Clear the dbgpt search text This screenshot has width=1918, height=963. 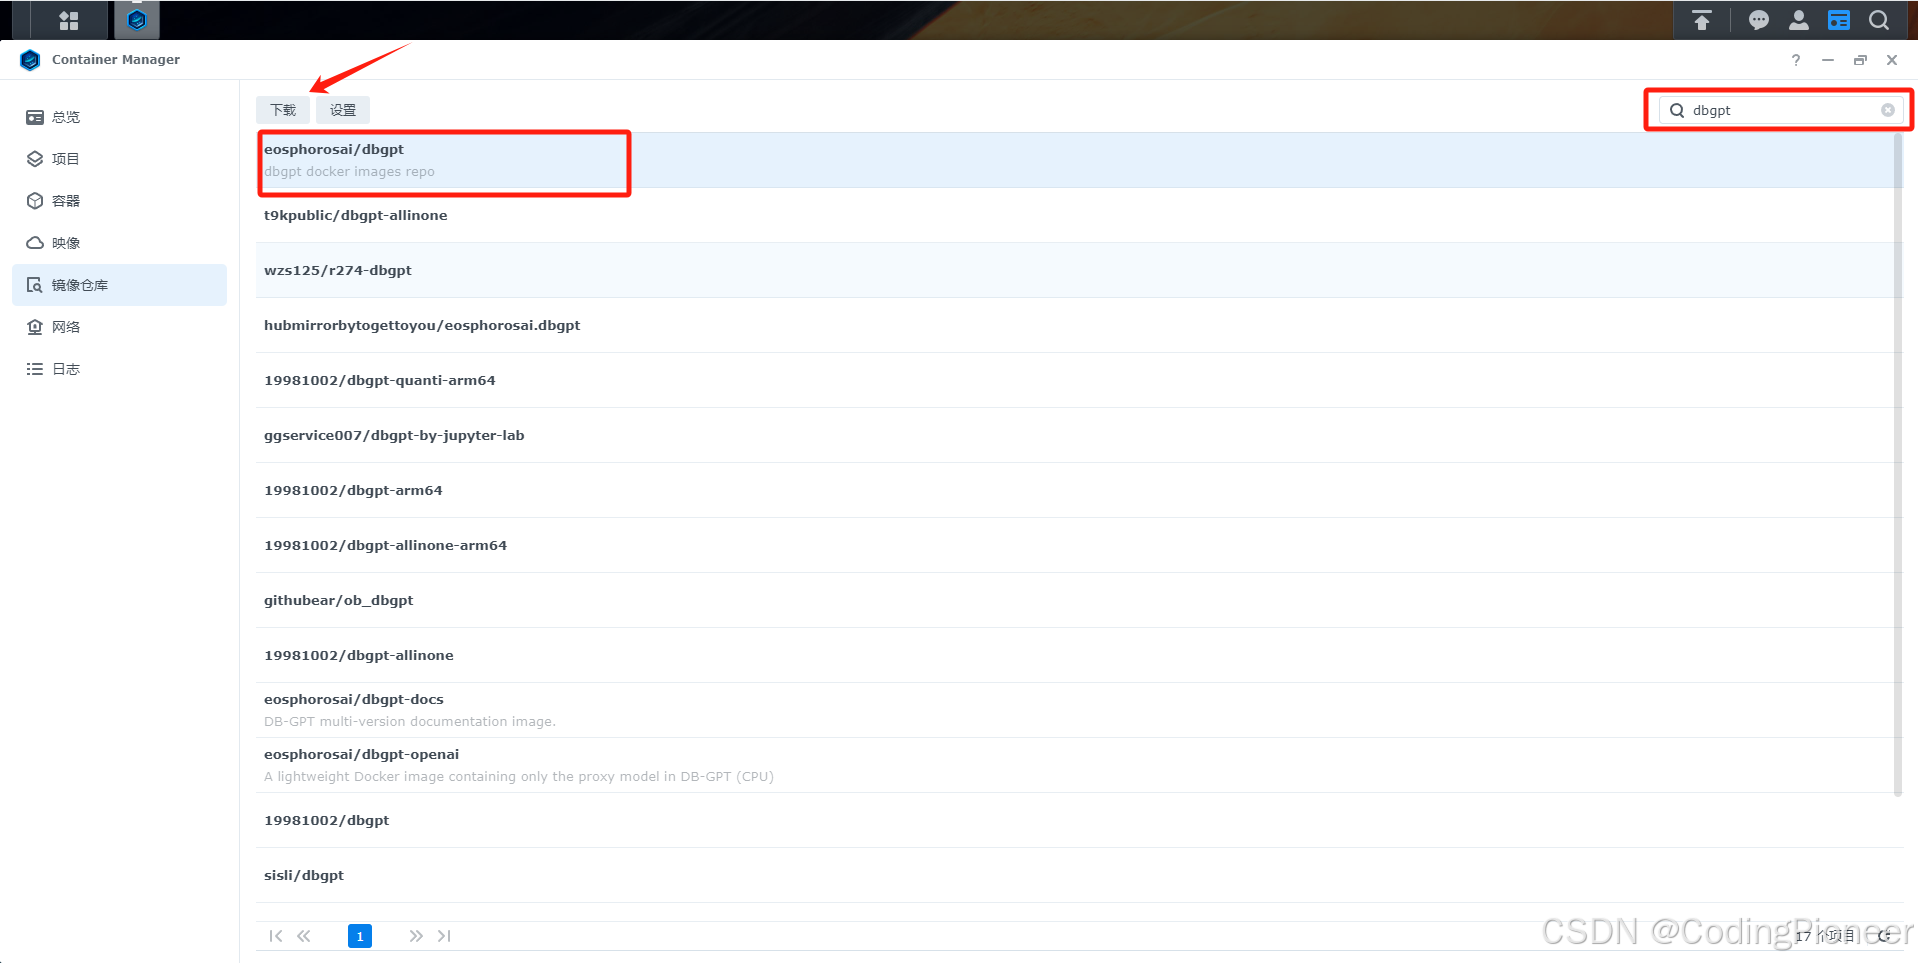click(x=1888, y=110)
